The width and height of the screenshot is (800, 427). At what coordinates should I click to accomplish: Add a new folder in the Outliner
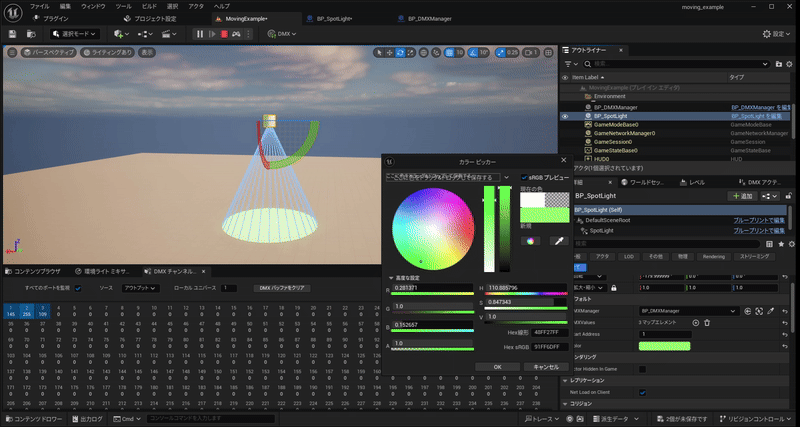point(779,64)
